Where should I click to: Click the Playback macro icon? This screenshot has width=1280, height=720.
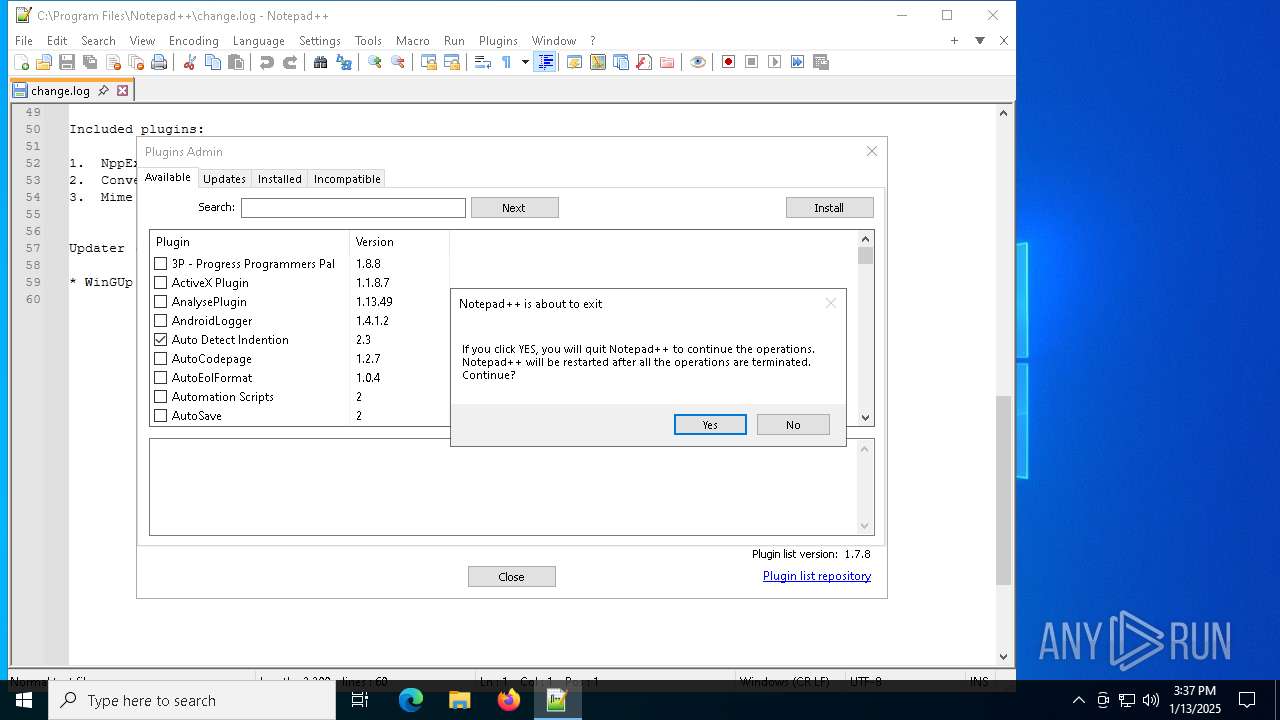pos(774,62)
